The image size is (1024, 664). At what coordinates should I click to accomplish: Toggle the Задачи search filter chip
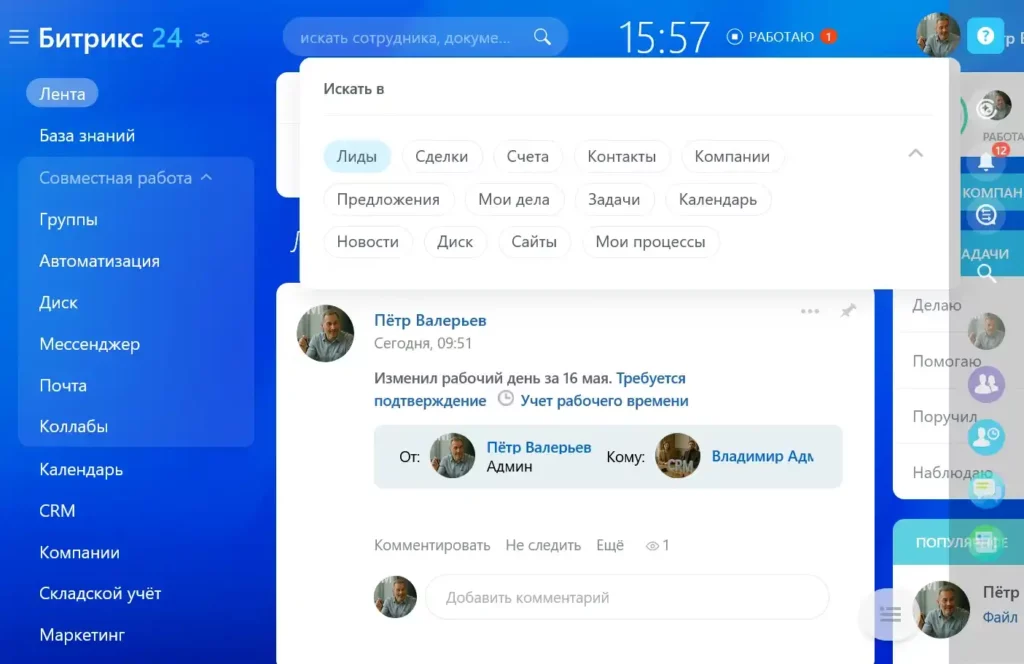(614, 199)
